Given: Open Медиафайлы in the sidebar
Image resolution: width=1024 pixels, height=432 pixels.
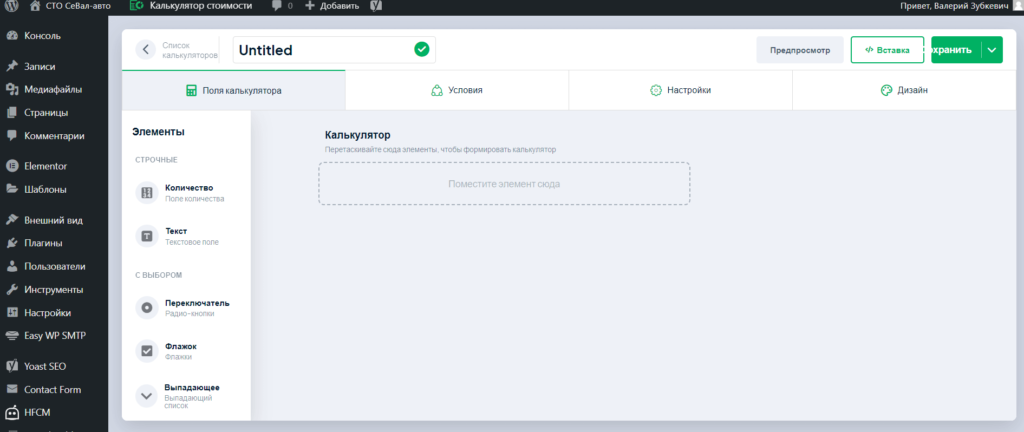Looking at the screenshot, I should tap(54, 89).
